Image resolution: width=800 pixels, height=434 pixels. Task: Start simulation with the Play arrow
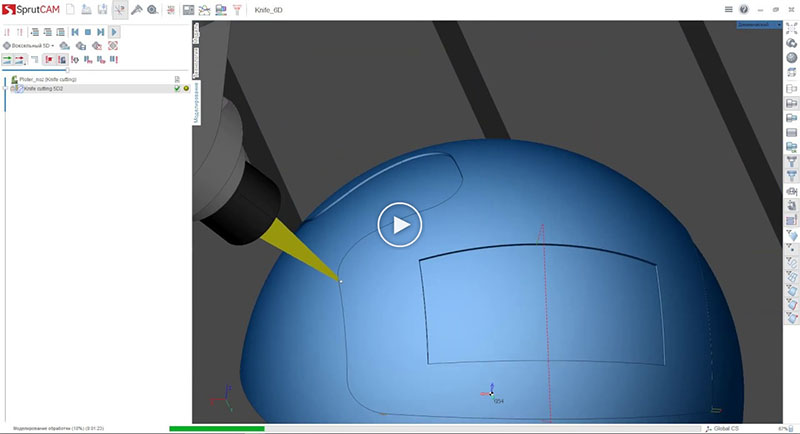(114, 32)
